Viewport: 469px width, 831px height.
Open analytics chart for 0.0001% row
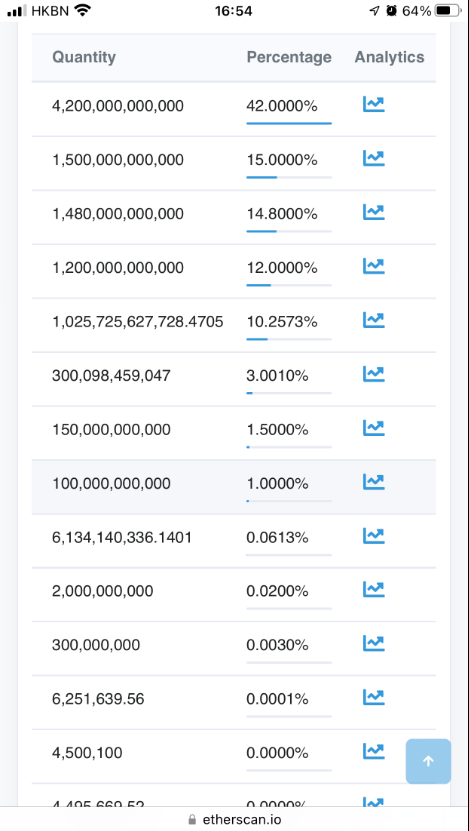374,697
